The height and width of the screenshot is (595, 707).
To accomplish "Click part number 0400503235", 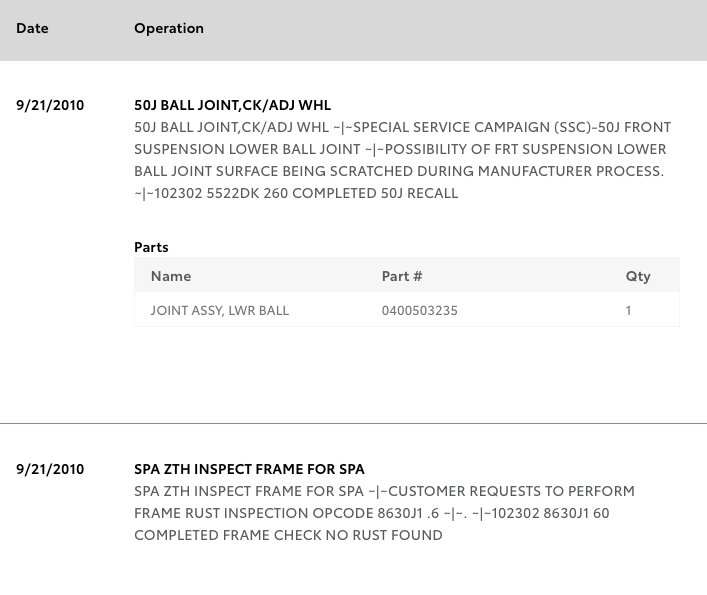I will point(419,310).
